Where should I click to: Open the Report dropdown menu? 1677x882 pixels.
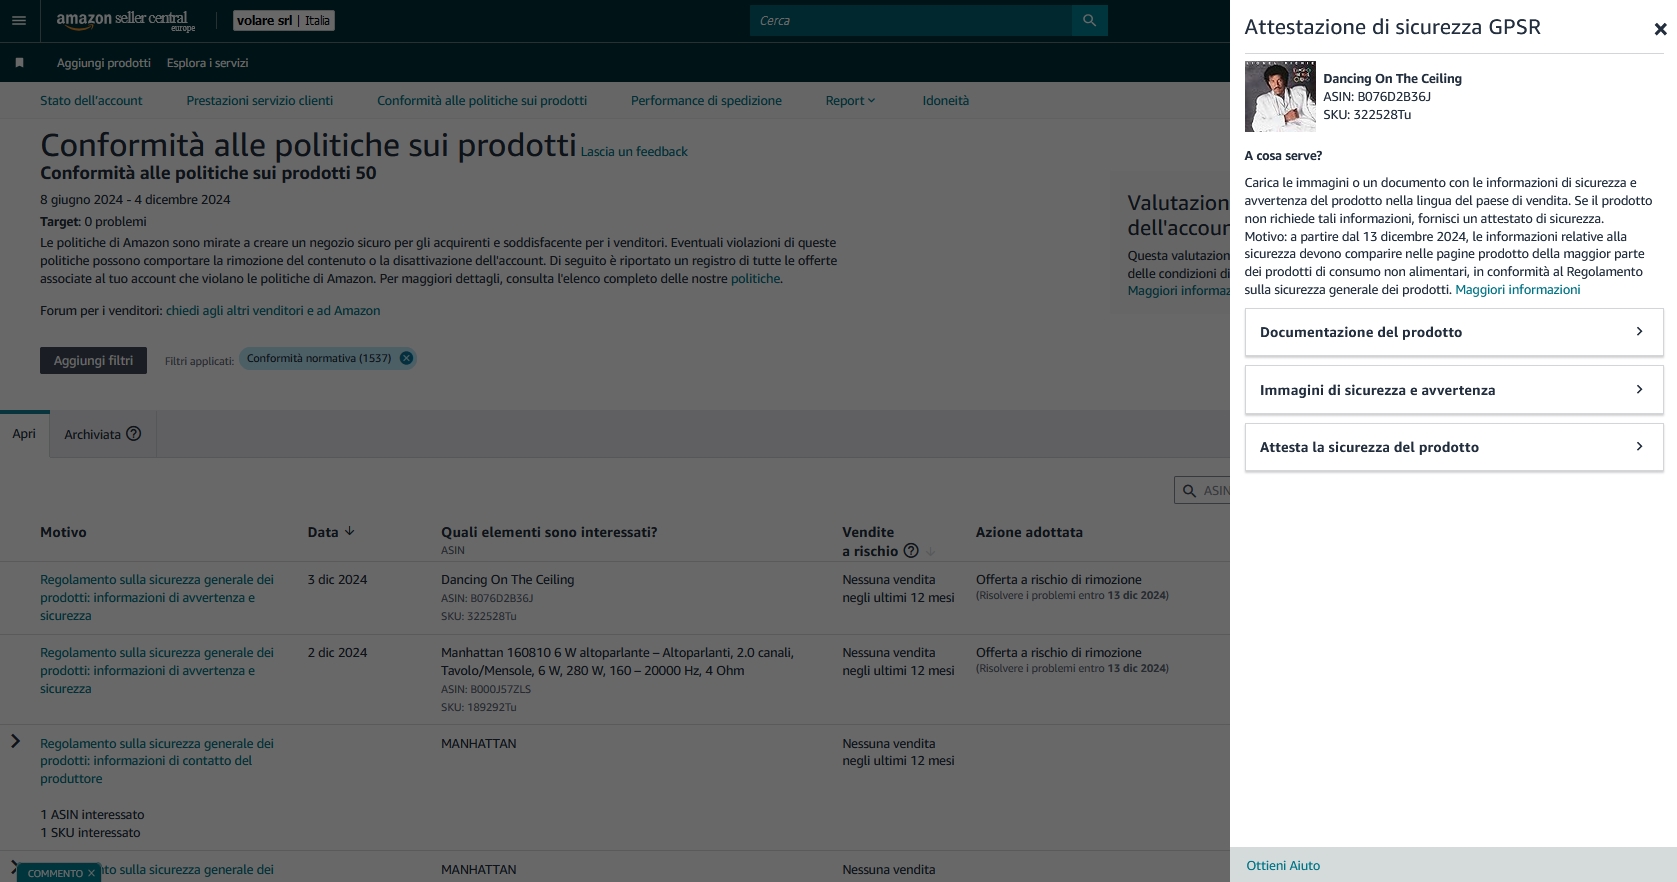850,101
